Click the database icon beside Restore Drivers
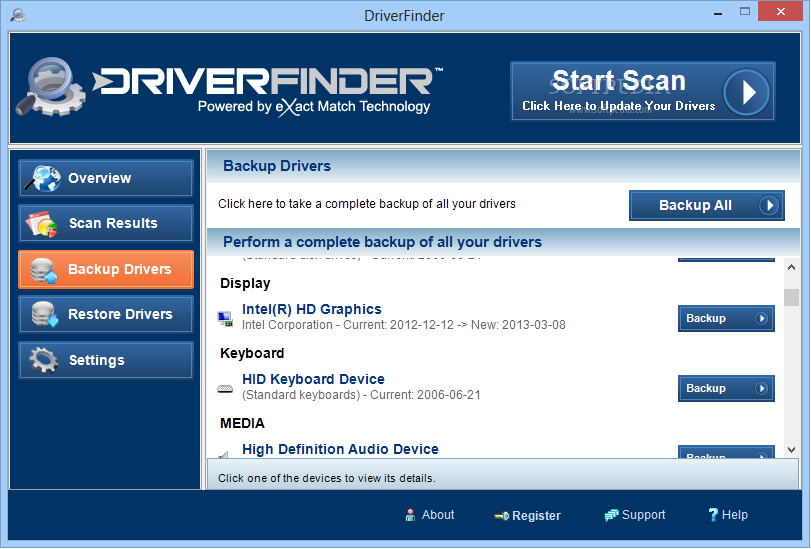 pyautogui.click(x=44, y=314)
